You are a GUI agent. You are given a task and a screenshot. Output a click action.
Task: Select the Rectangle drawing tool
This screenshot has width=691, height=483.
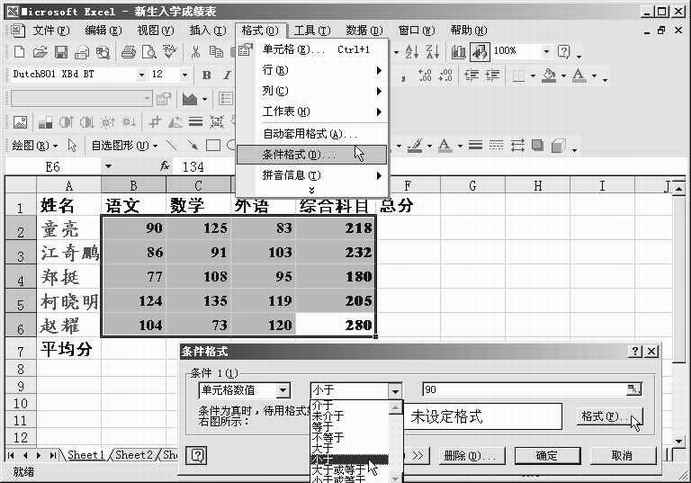click(213, 145)
